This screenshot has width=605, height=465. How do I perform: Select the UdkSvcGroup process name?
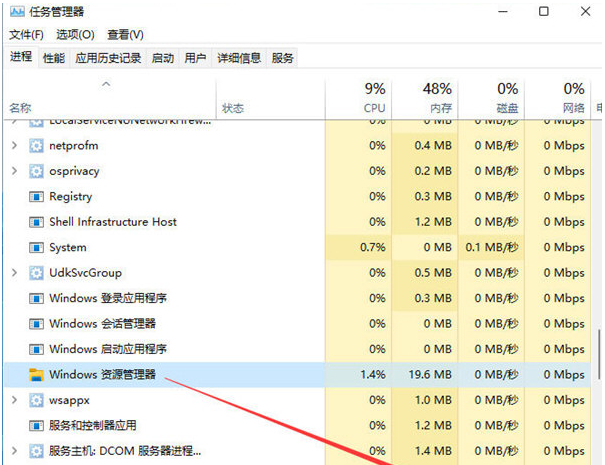pos(85,273)
